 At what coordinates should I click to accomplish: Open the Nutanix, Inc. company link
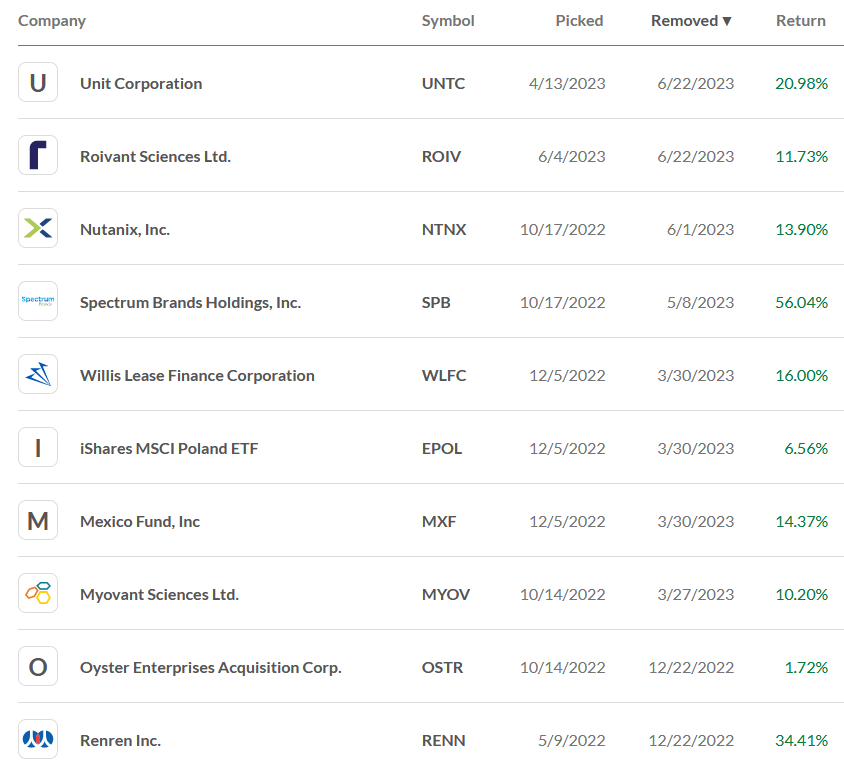point(125,229)
